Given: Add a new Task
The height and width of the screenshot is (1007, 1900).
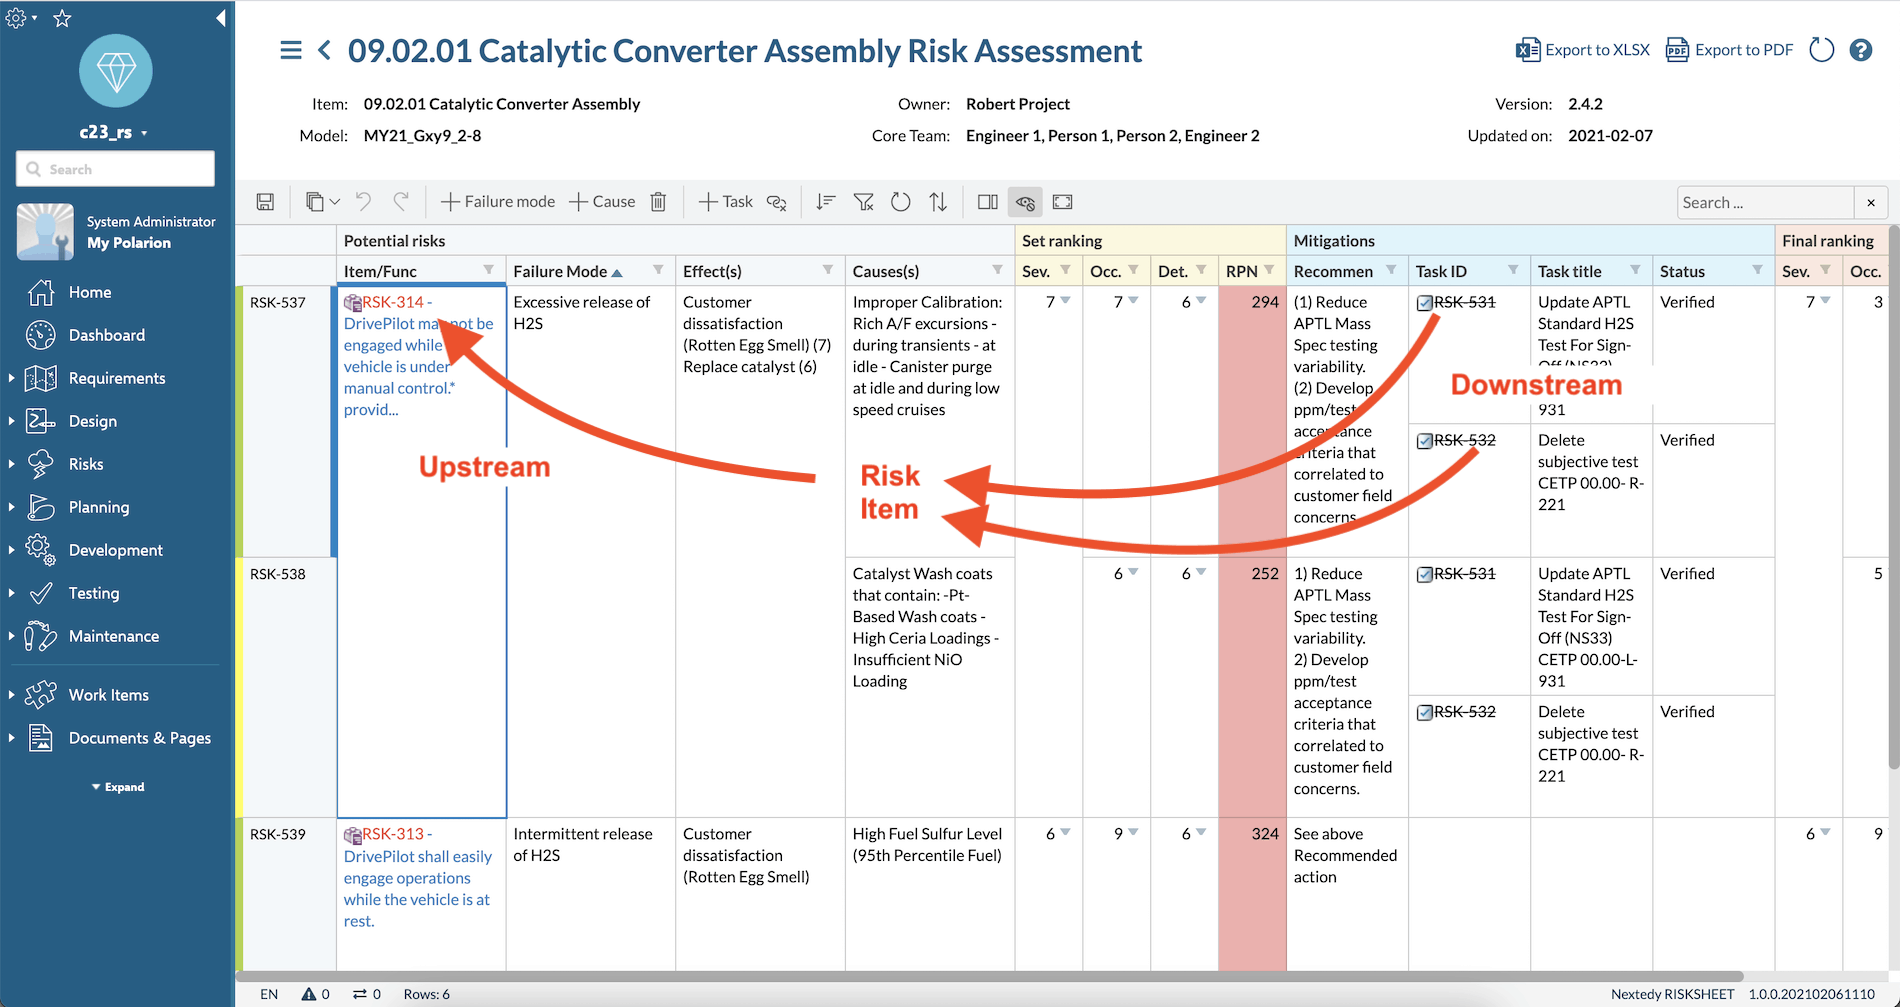Looking at the screenshot, I should pyautogui.click(x=726, y=202).
